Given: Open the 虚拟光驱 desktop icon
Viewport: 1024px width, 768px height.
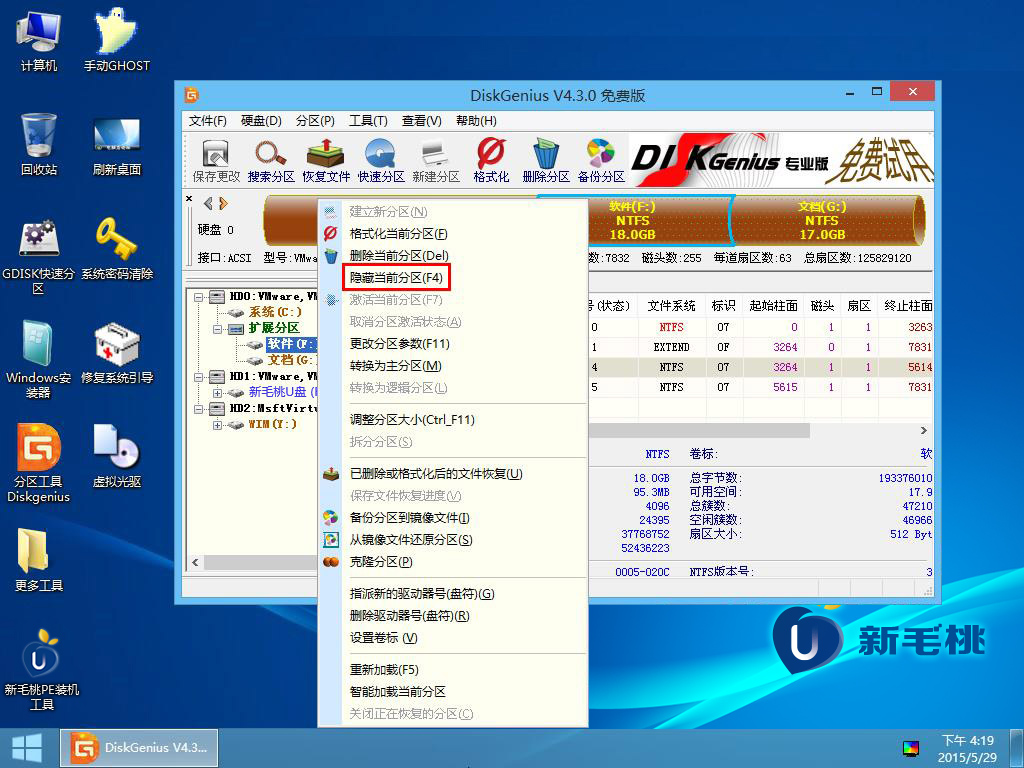Looking at the screenshot, I should tap(117, 456).
